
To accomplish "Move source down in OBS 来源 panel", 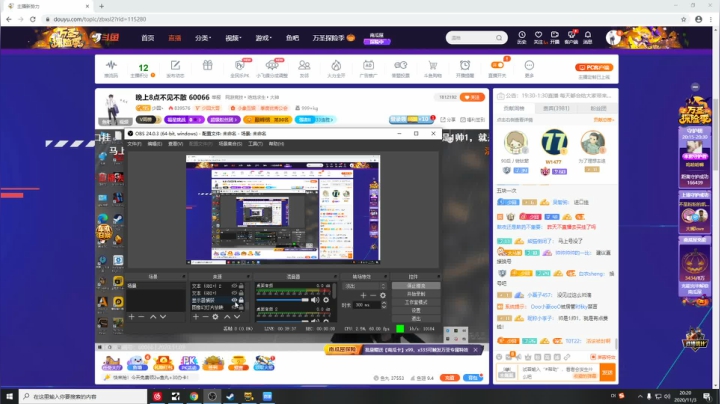I will 237,317.
